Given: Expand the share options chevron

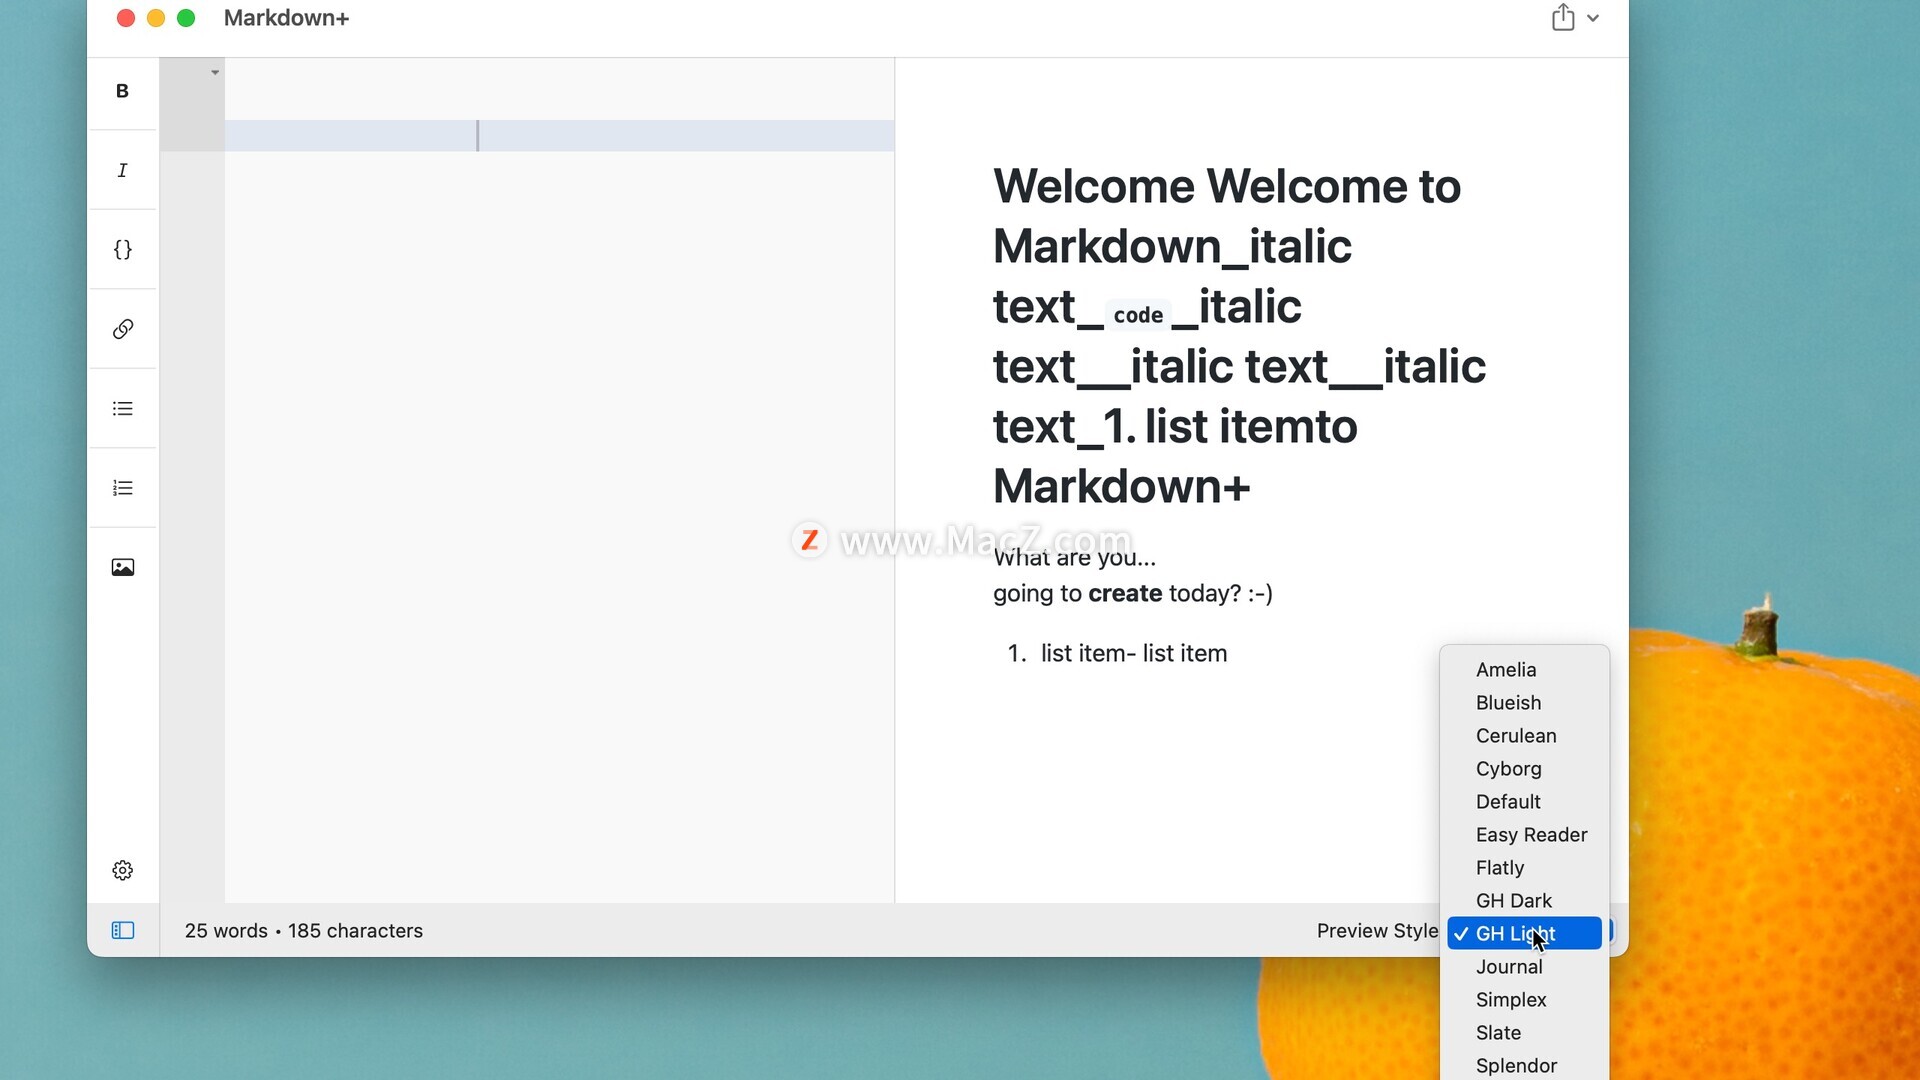Looking at the screenshot, I should point(1593,18).
